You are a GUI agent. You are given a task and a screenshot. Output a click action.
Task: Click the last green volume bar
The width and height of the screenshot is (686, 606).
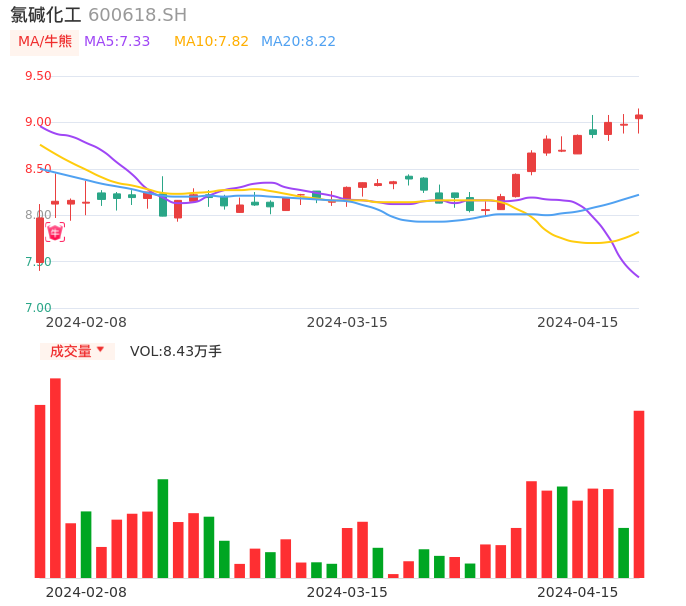[x=624, y=552]
